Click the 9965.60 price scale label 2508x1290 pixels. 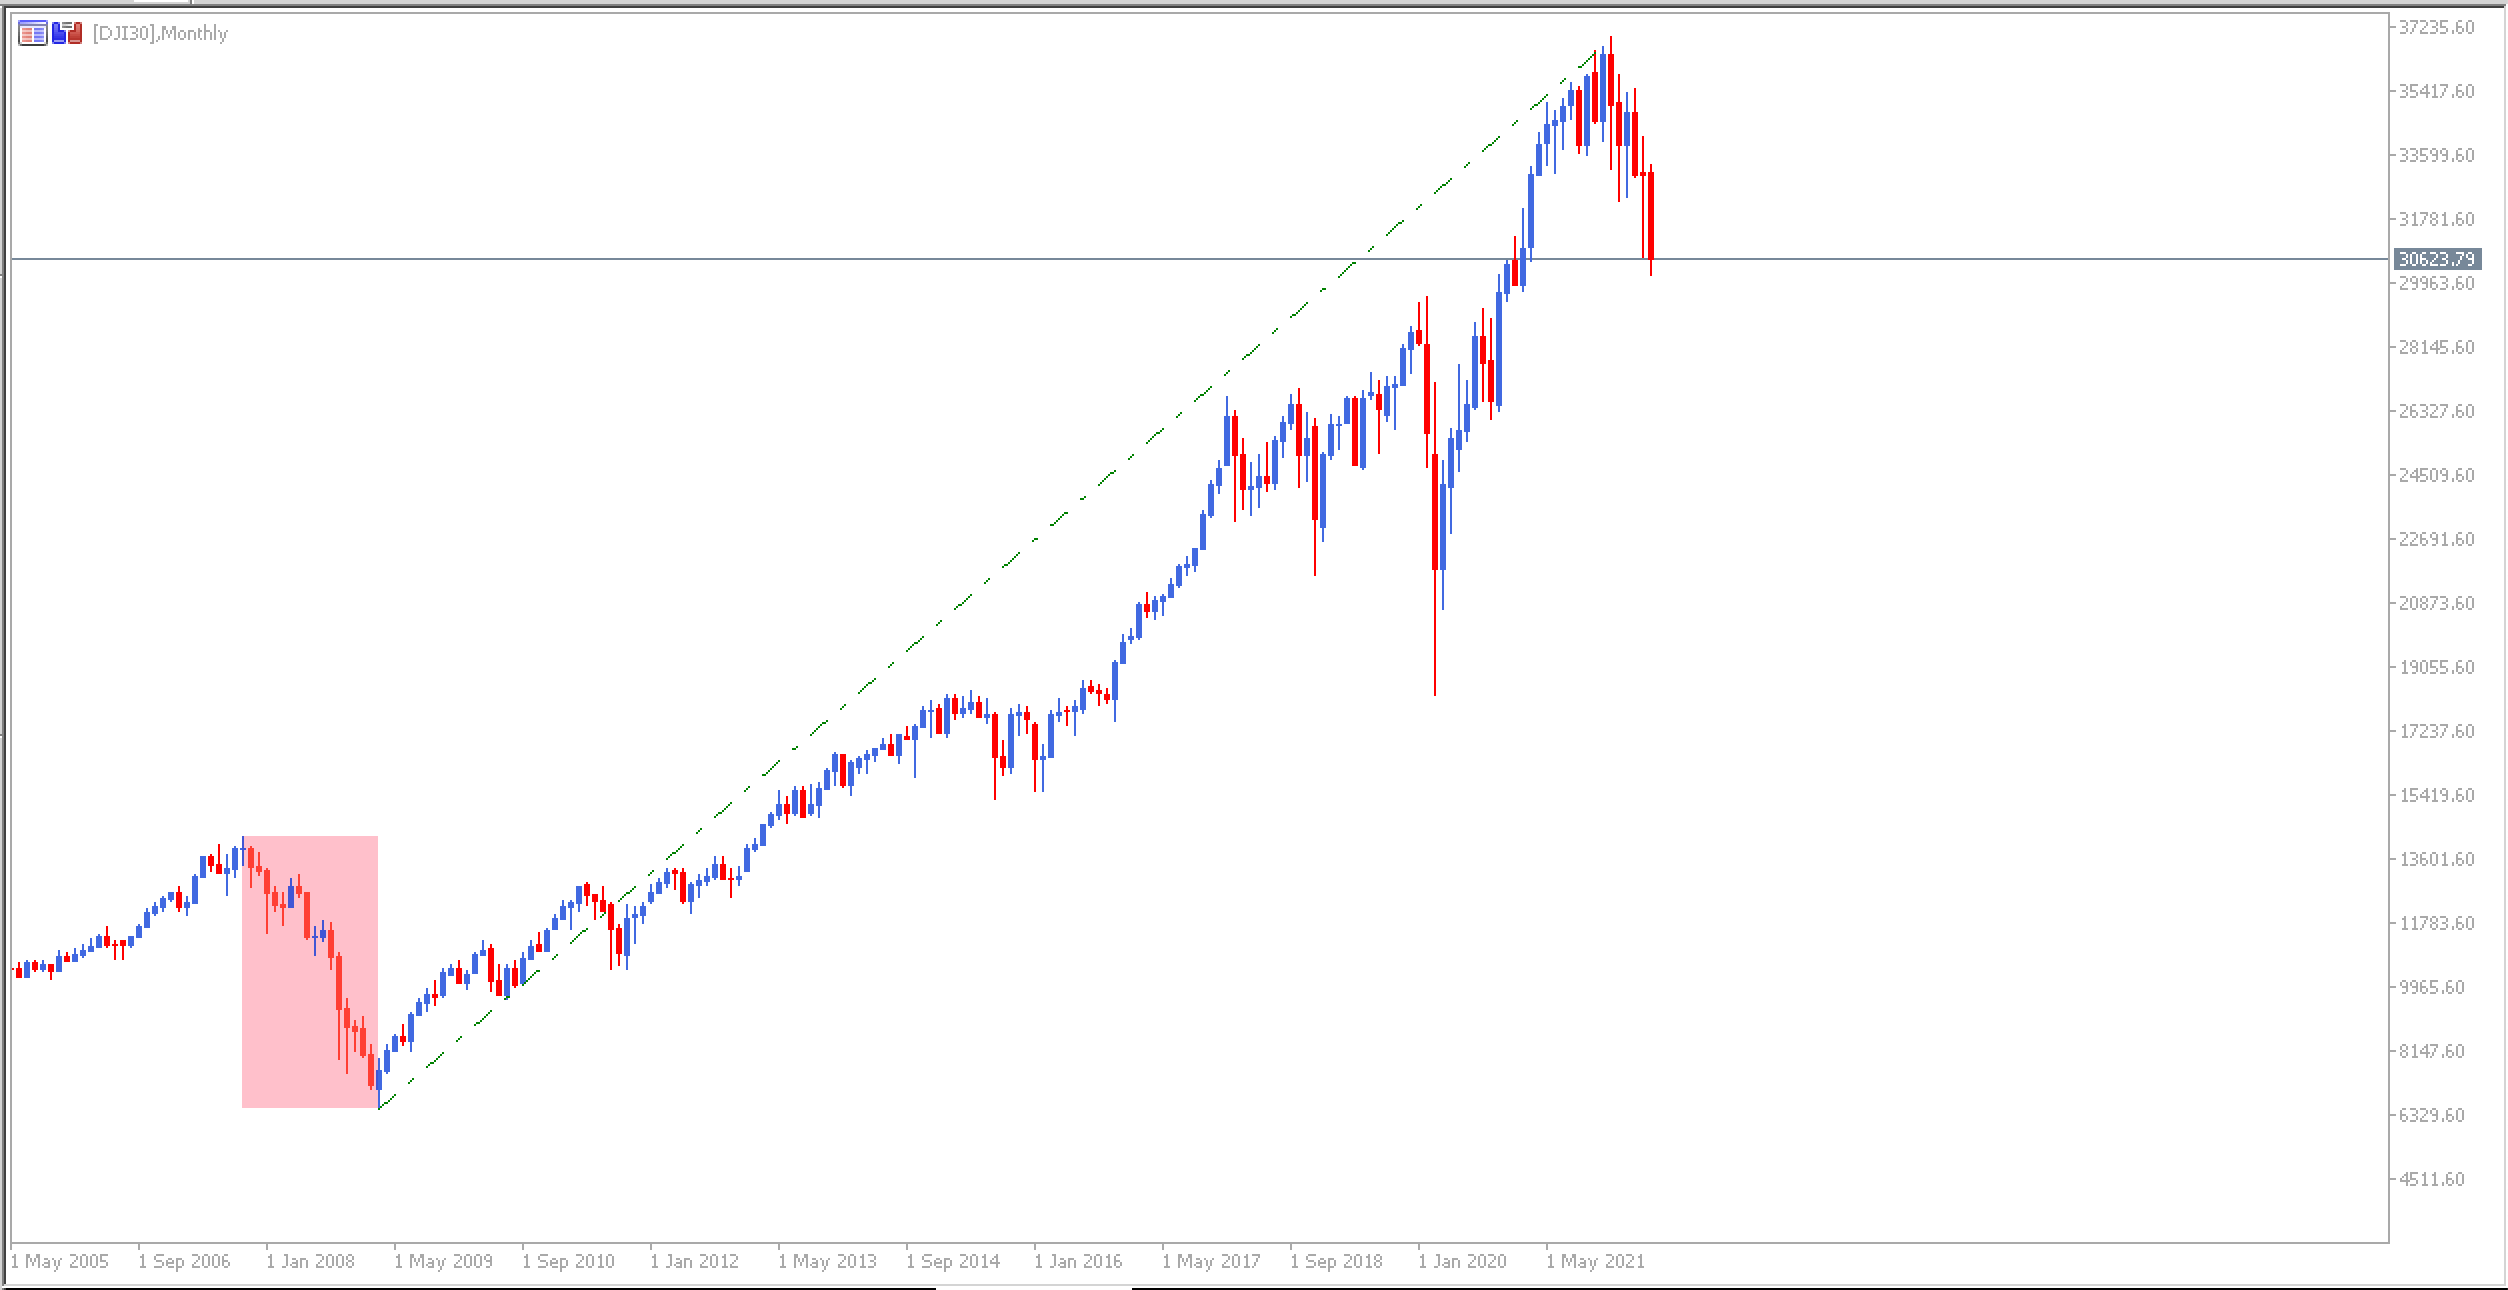coord(2432,988)
